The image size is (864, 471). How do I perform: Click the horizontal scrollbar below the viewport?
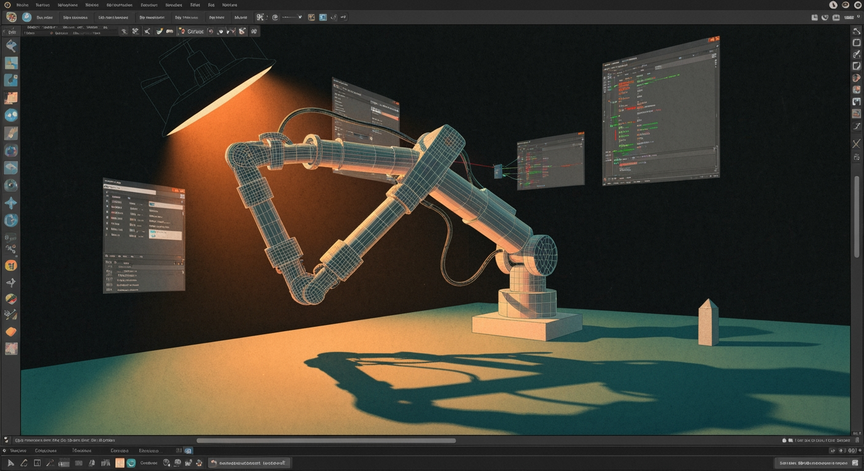(x=326, y=441)
